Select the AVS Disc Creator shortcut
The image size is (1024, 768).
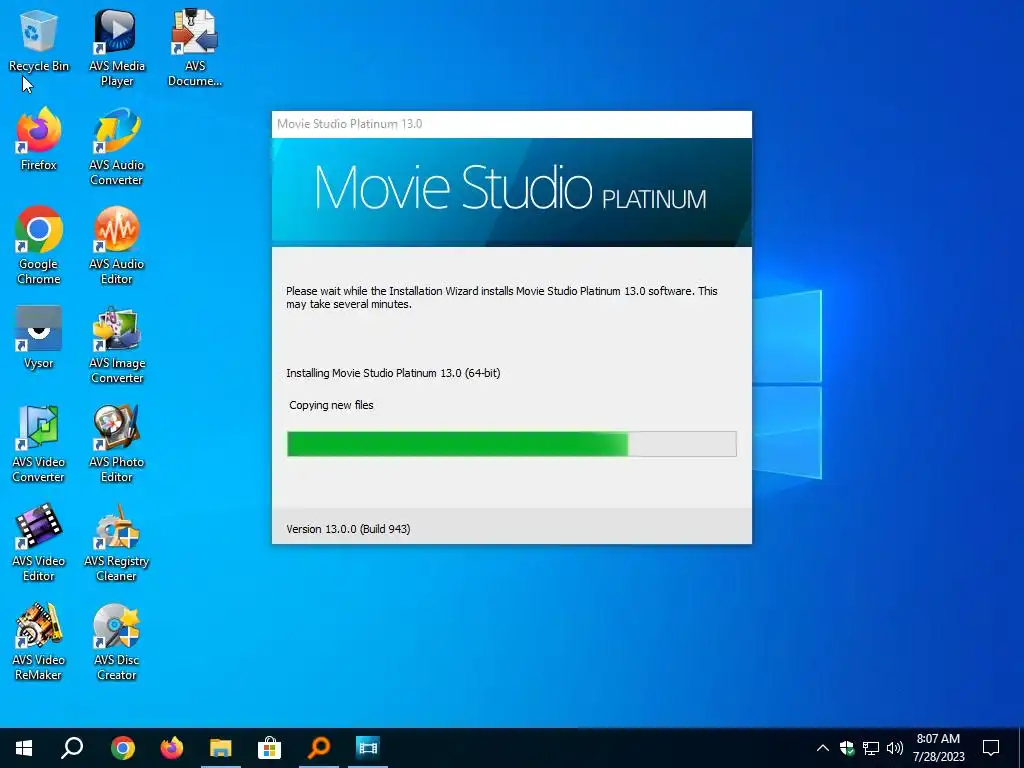(117, 642)
